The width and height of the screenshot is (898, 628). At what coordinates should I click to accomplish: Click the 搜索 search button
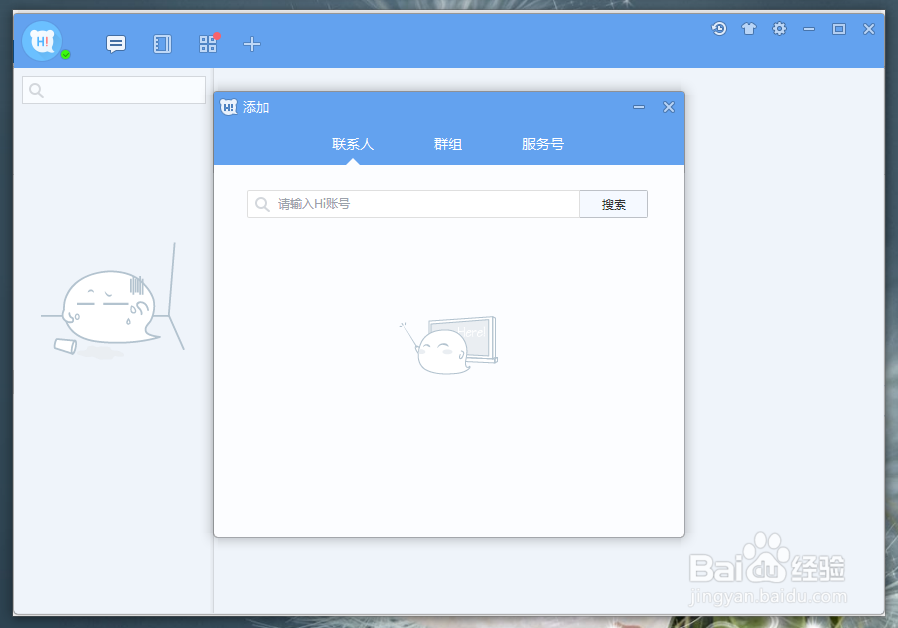(613, 204)
